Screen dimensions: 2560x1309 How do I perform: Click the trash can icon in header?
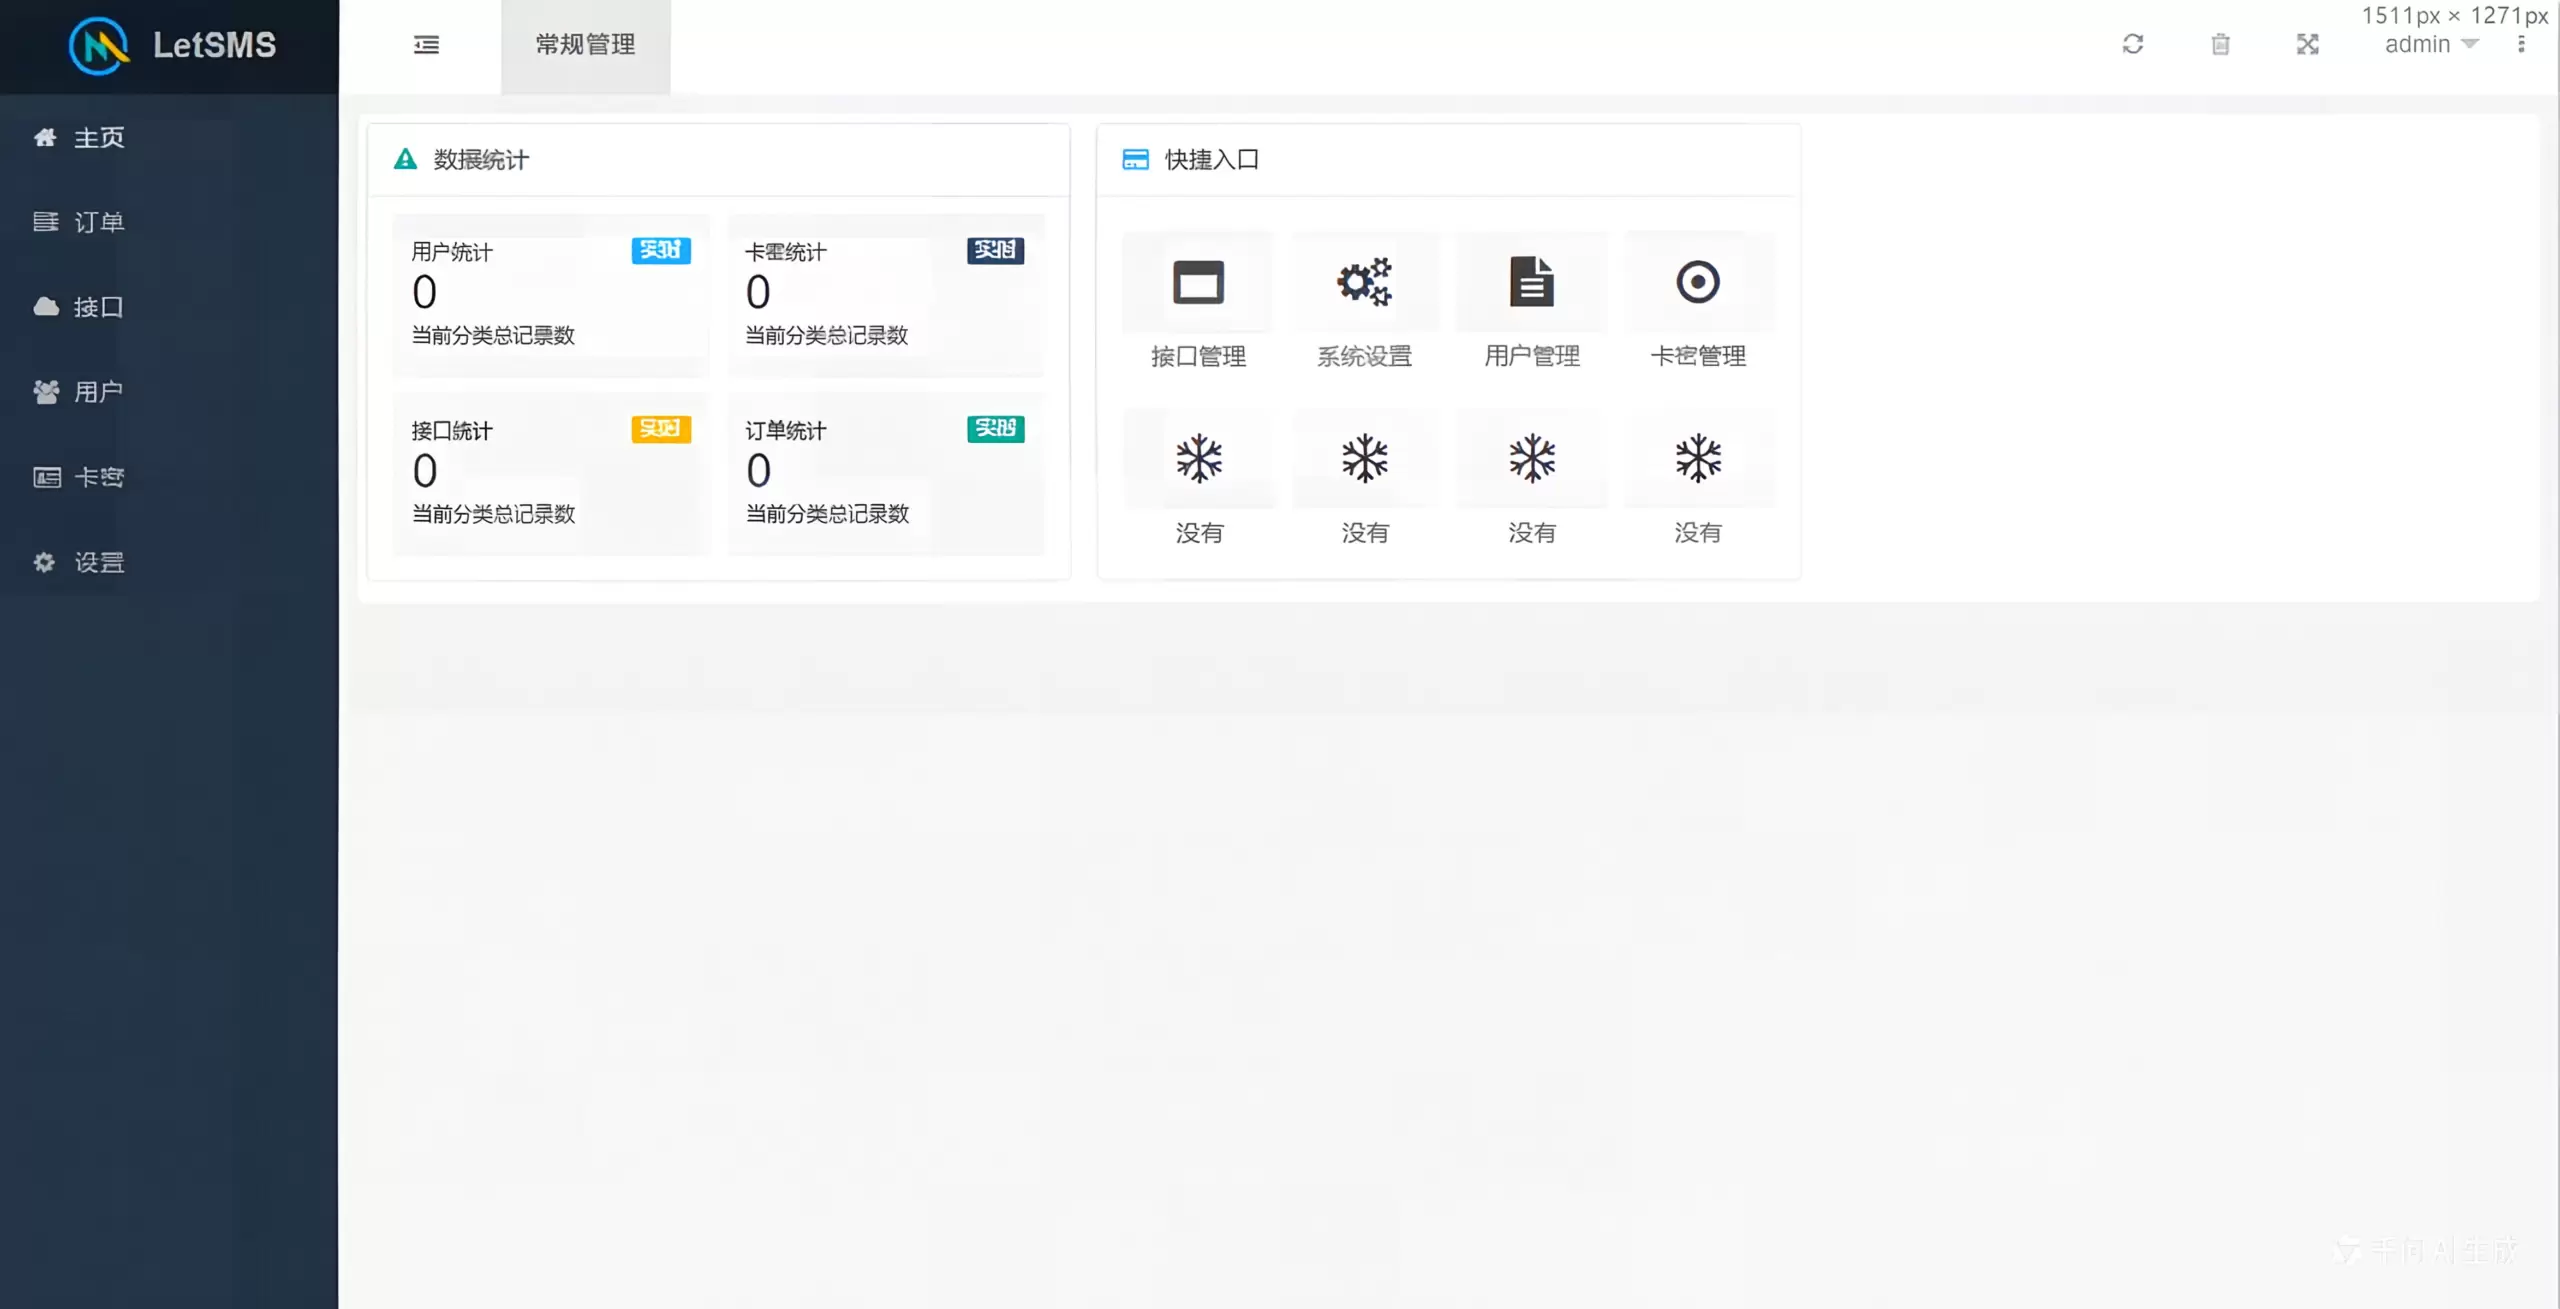coord(2220,44)
